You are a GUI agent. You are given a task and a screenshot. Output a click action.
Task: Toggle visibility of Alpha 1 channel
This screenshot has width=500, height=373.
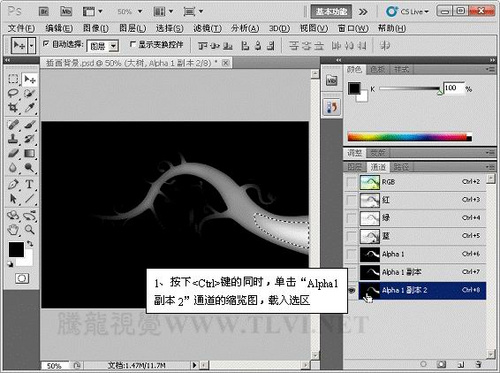[352, 254]
